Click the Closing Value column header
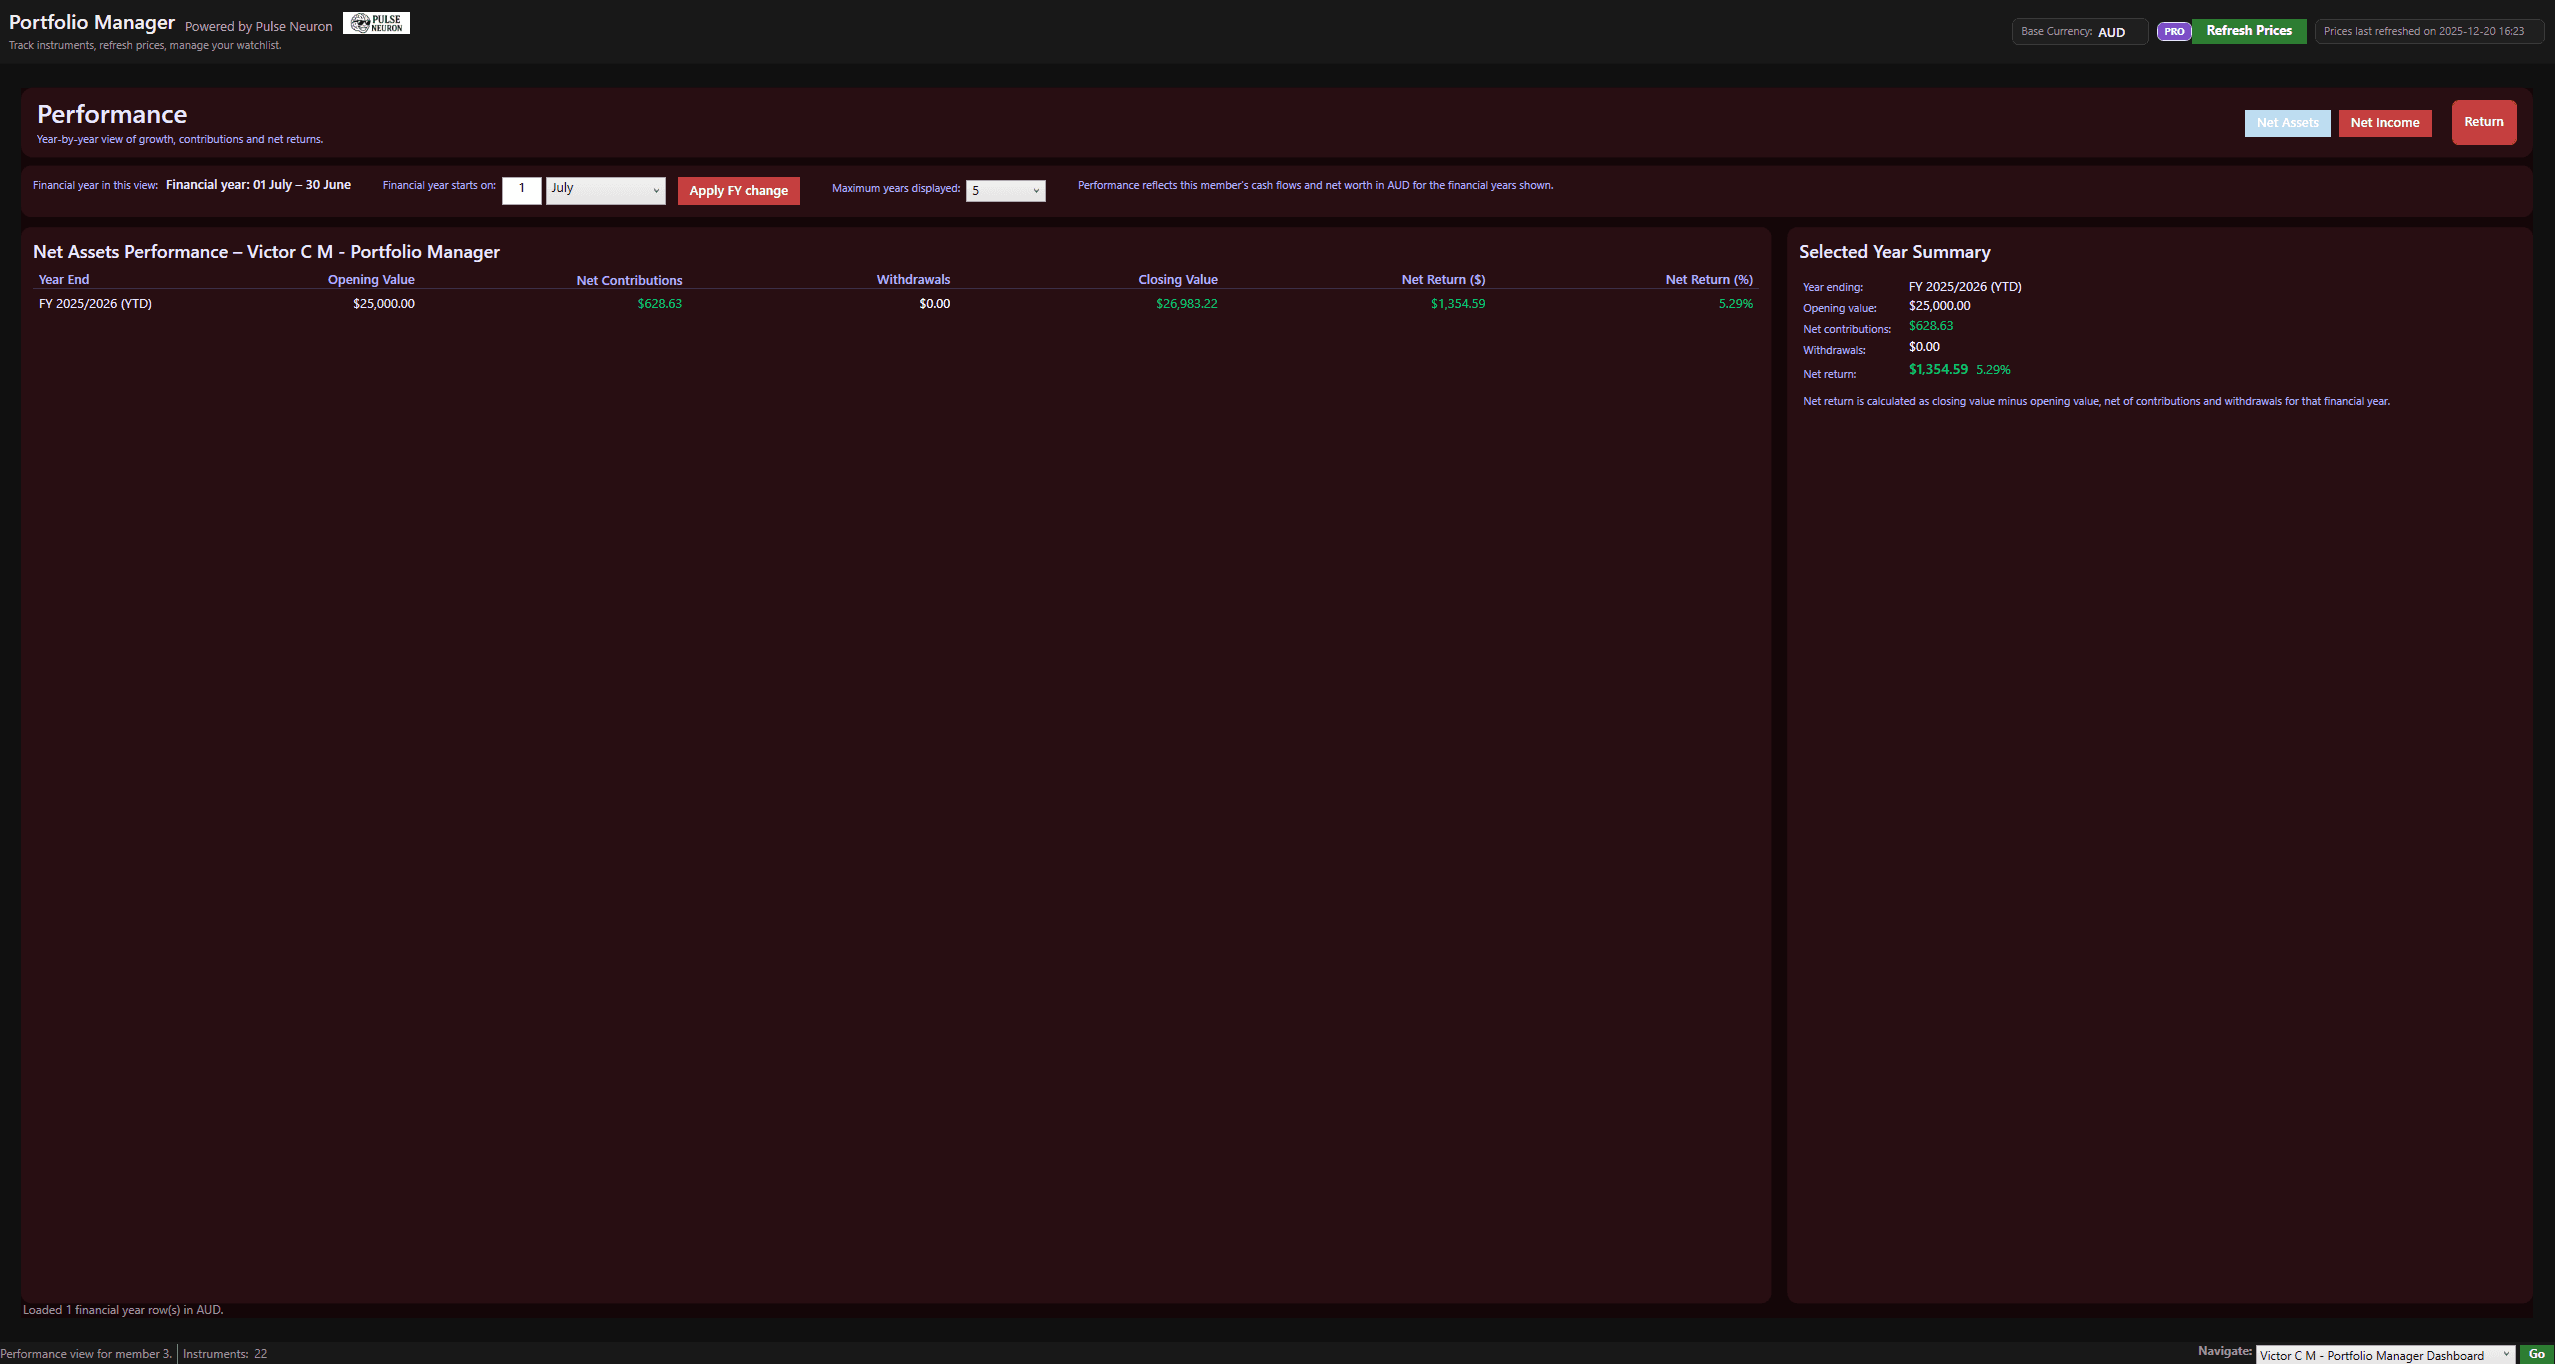Viewport: 2555px width, 1364px height. [1177, 280]
